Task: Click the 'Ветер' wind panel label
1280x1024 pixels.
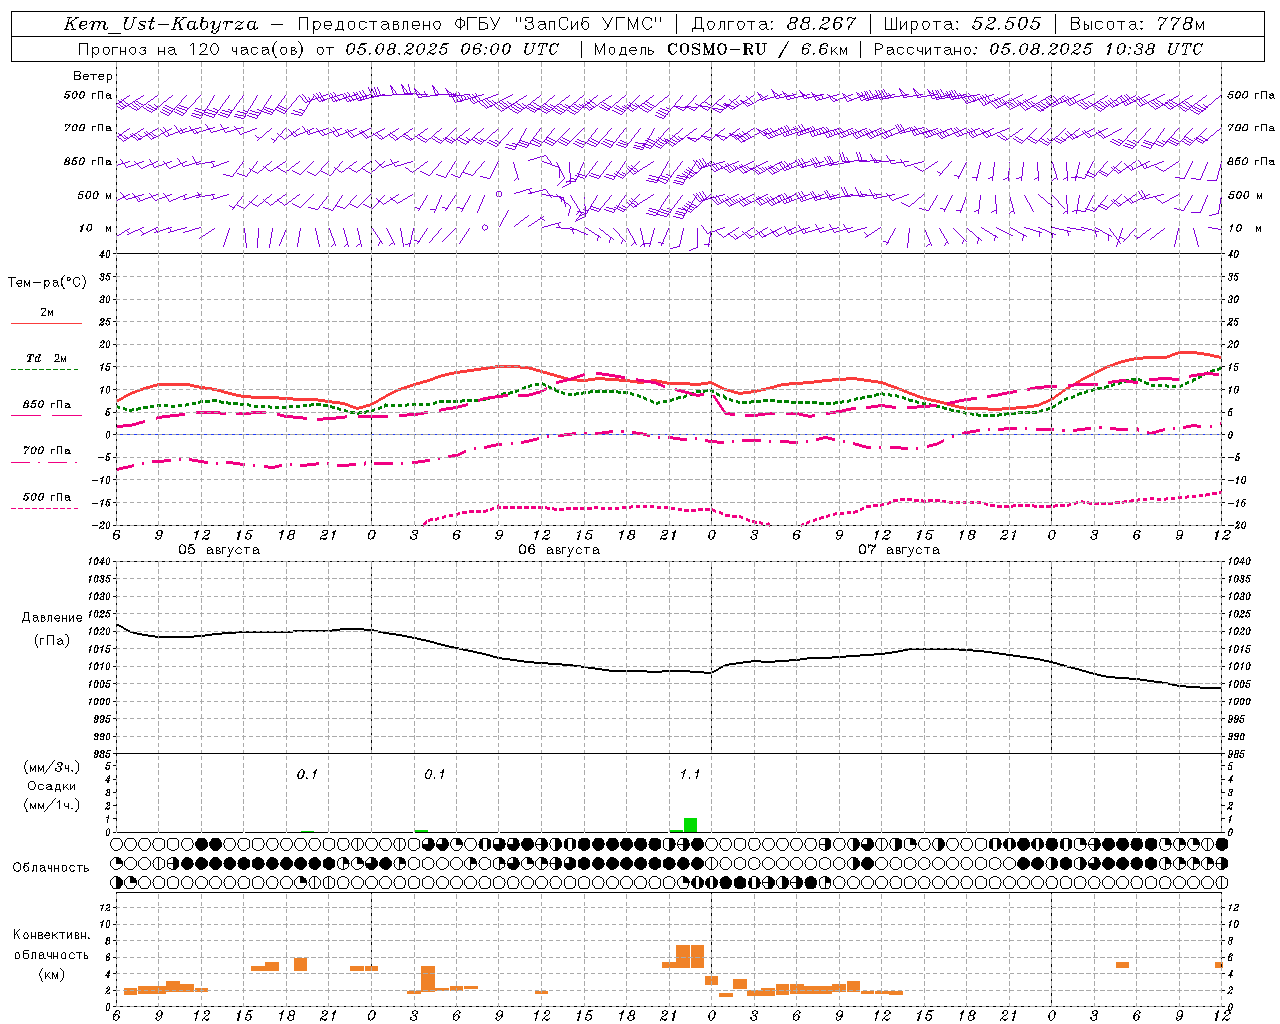Action: [93, 76]
